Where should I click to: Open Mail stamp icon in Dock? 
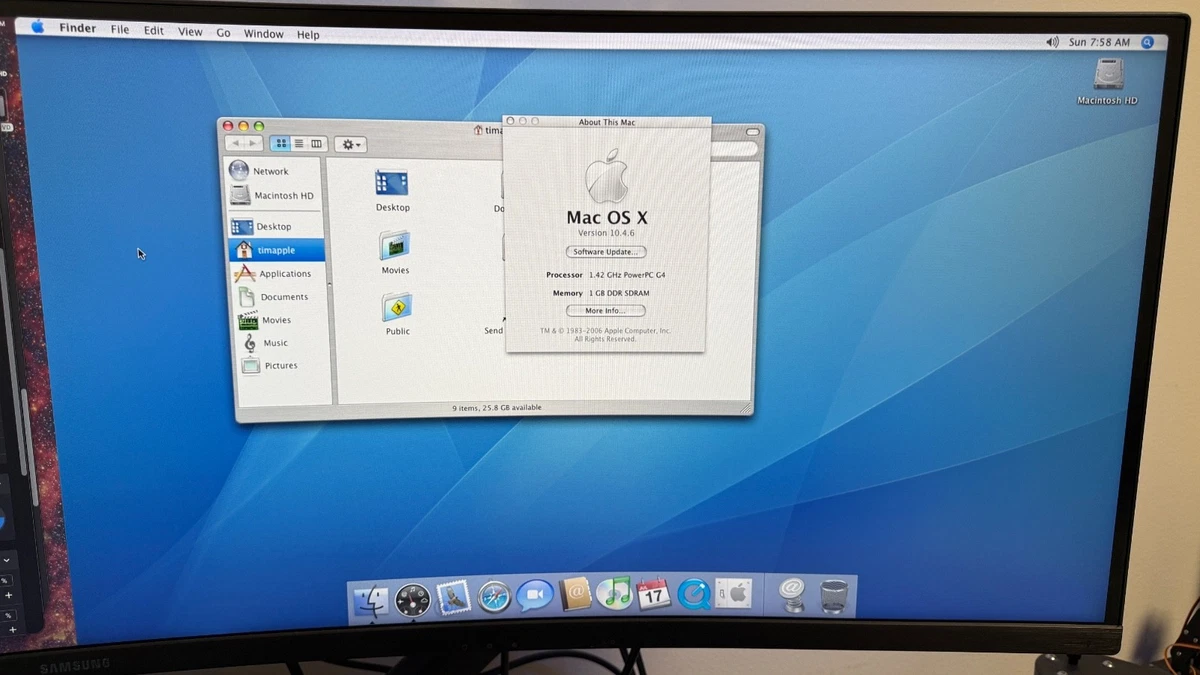(453, 597)
